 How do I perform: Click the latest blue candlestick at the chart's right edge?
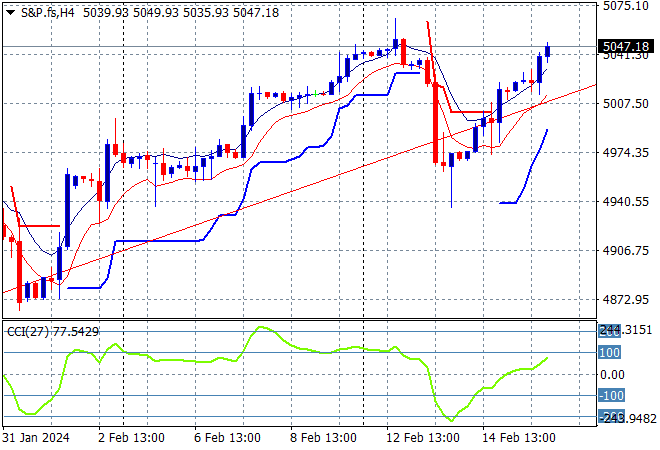pos(548,51)
